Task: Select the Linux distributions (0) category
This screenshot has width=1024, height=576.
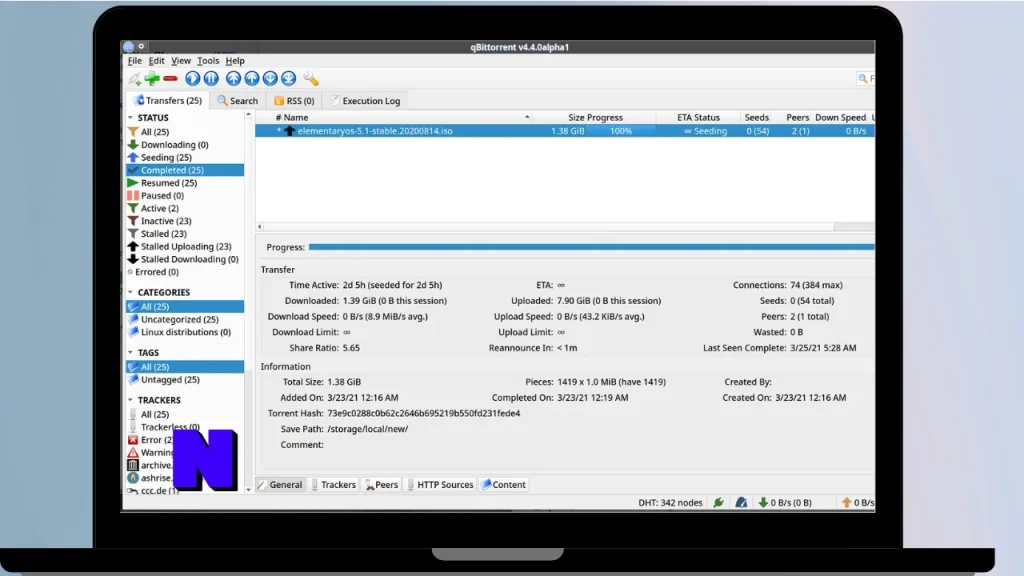Action: (185, 332)
